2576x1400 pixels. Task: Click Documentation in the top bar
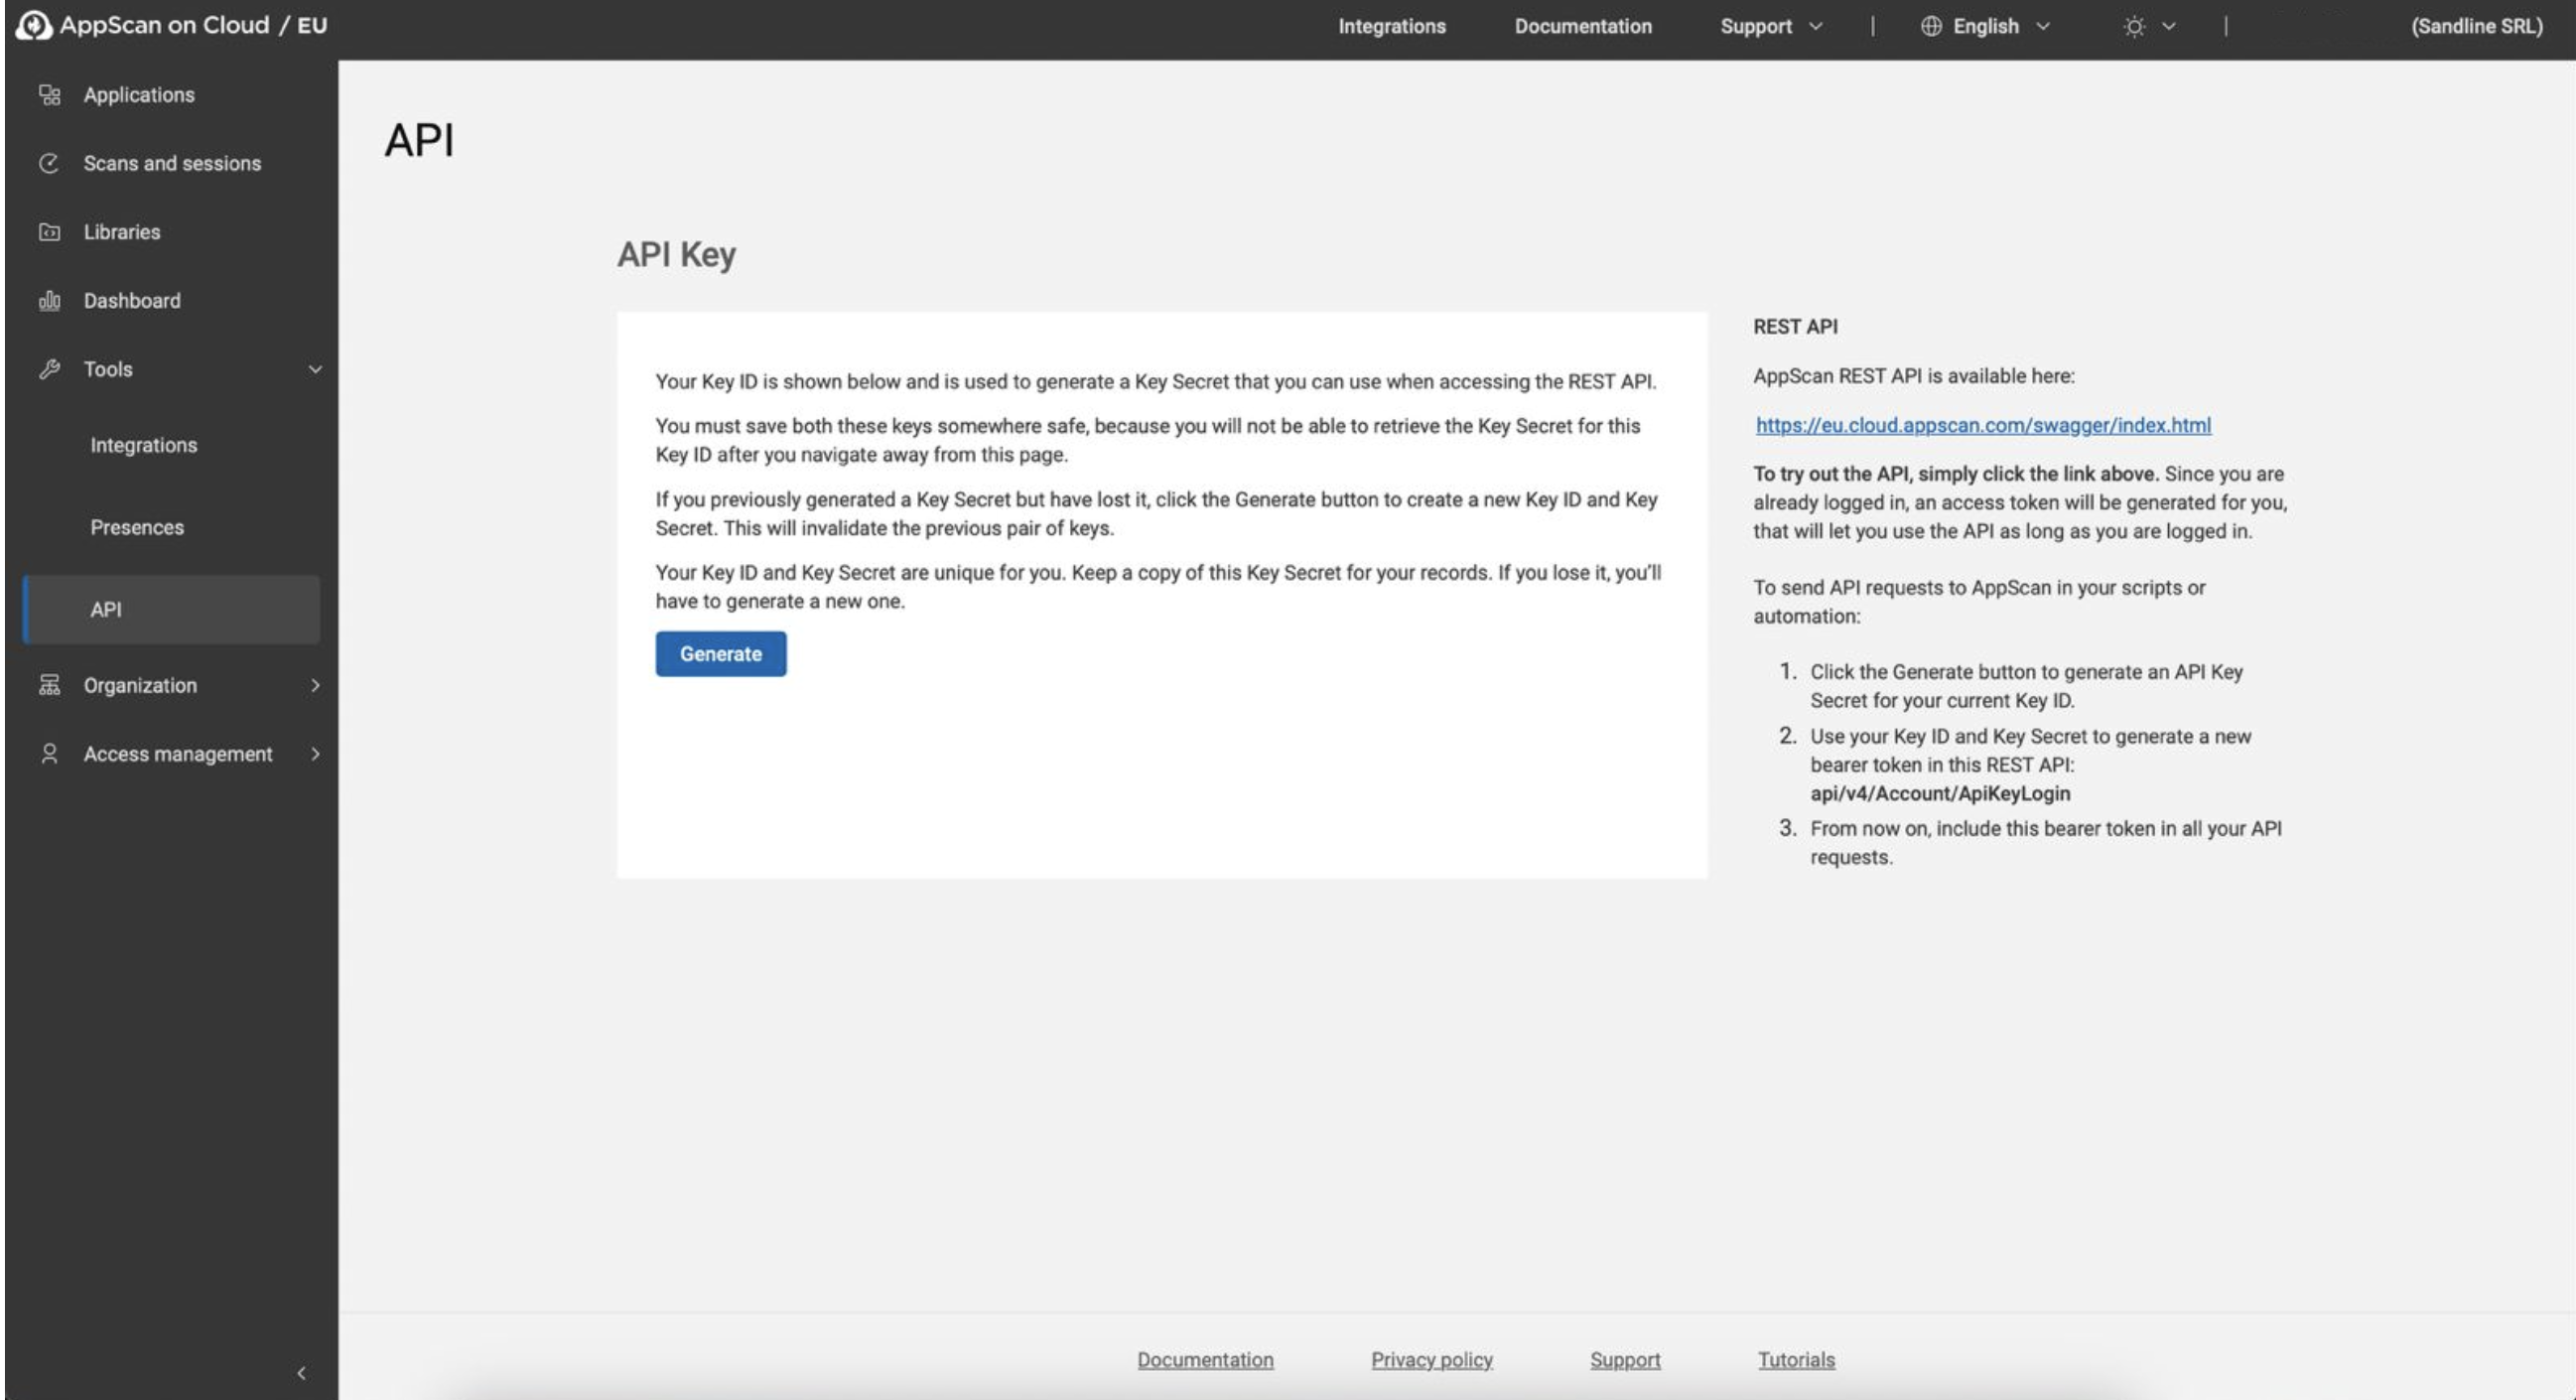point(1582,27)
